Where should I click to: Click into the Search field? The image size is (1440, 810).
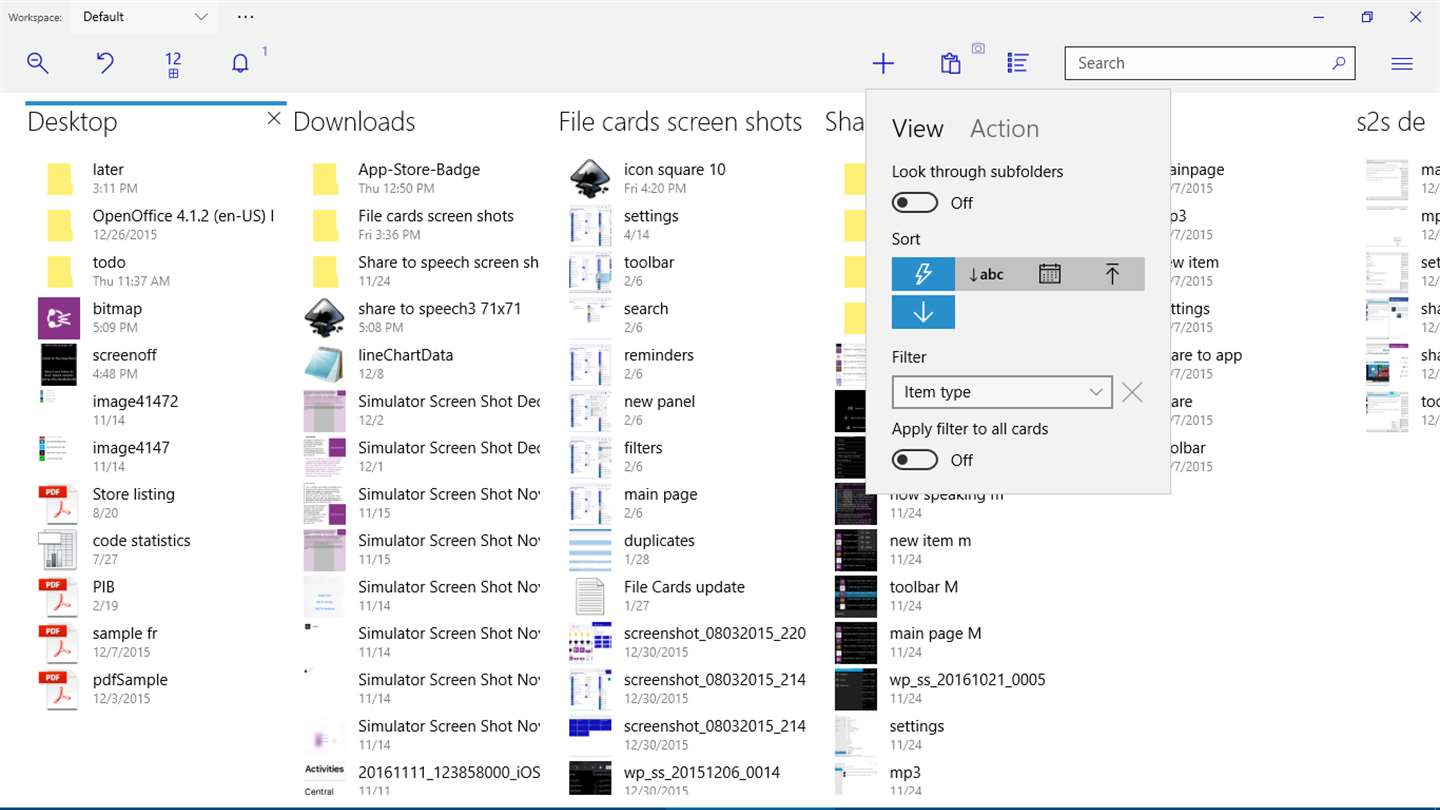click(1200, 63)
